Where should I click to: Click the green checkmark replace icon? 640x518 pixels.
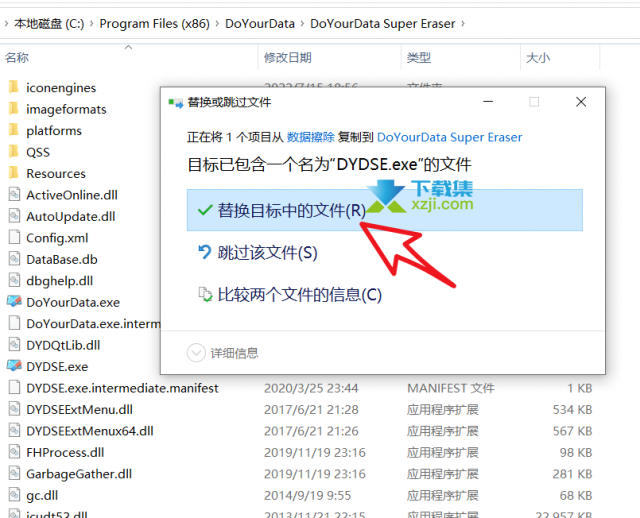pyautogui.click(x=205, y=210)
